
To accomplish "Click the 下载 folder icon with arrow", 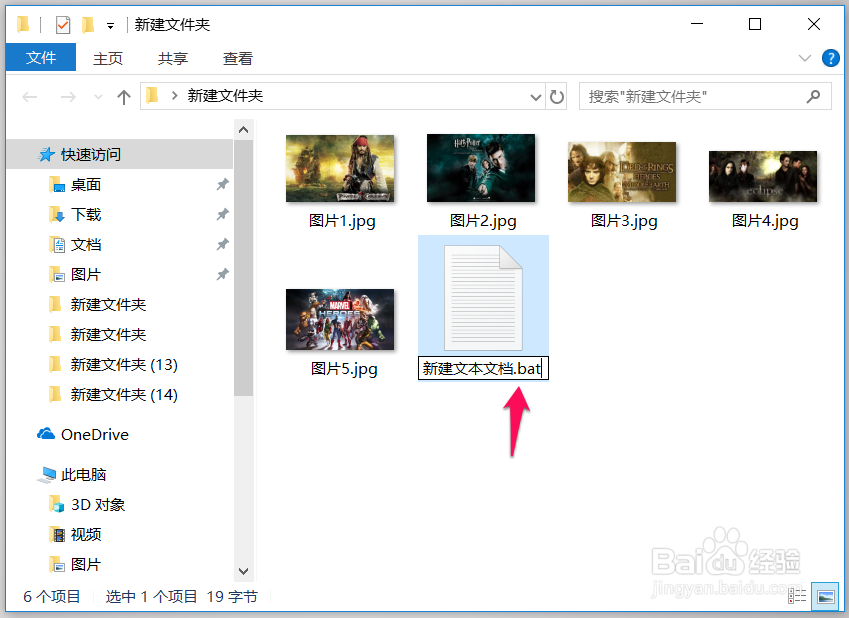I will click(57, 215).
